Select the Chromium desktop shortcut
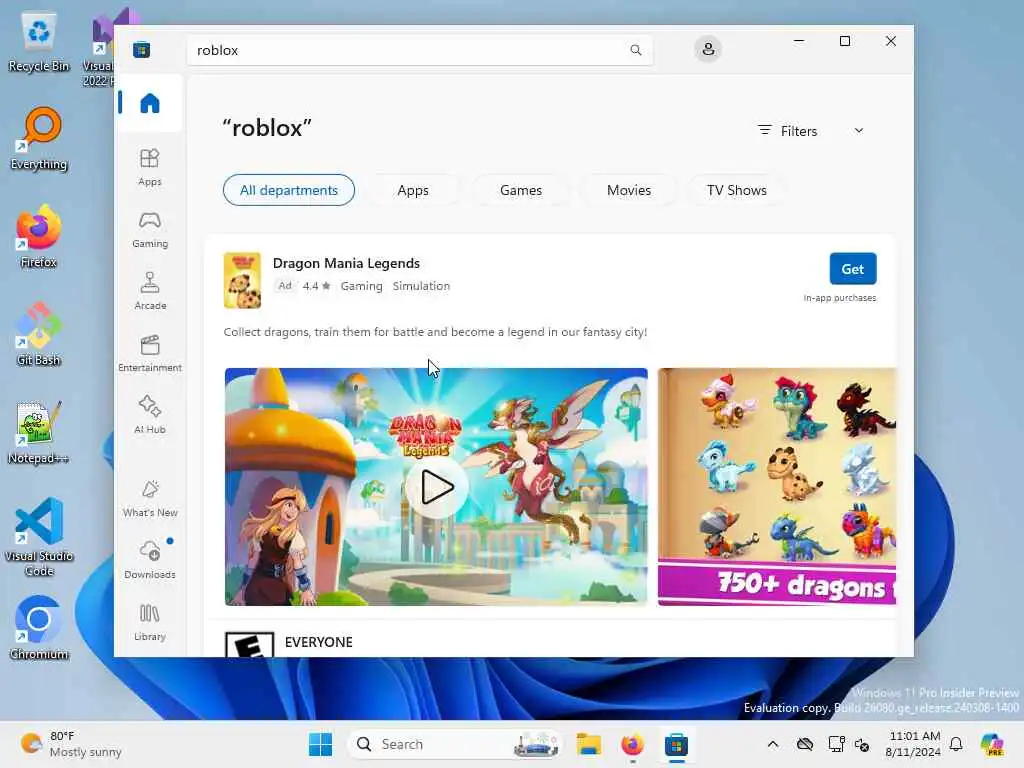 pos(39,629)
